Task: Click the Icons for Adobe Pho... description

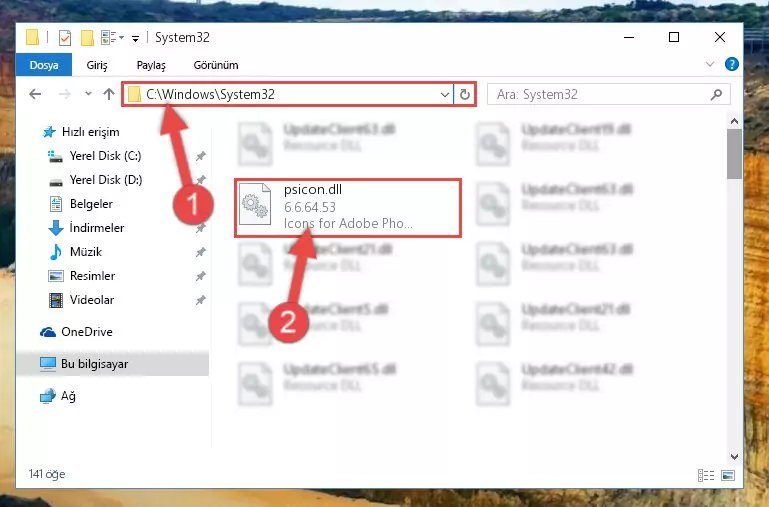Action: click(348, 224)
